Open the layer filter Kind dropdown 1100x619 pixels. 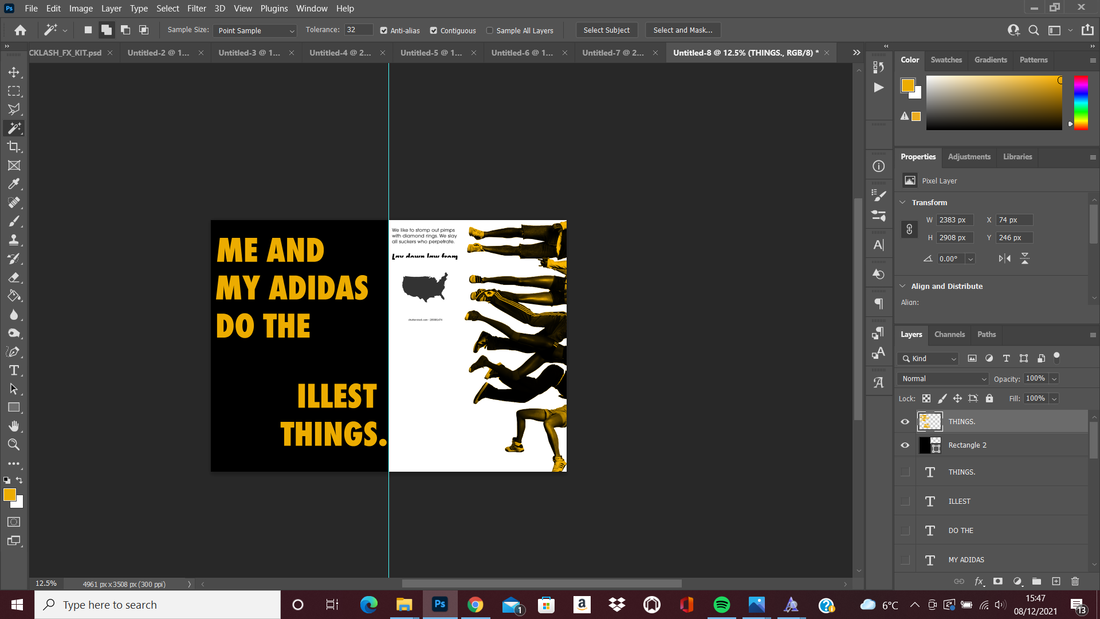point(929,359)
